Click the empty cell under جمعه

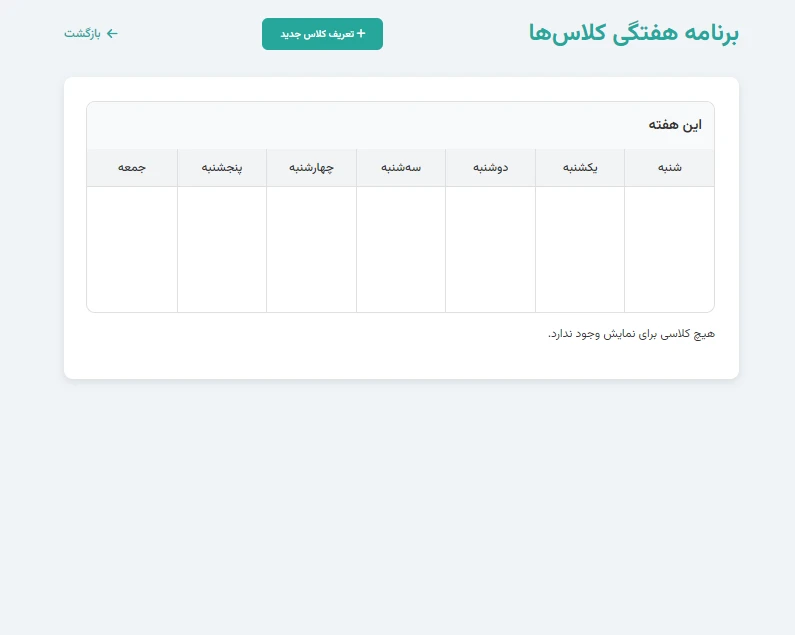point(132,249)
